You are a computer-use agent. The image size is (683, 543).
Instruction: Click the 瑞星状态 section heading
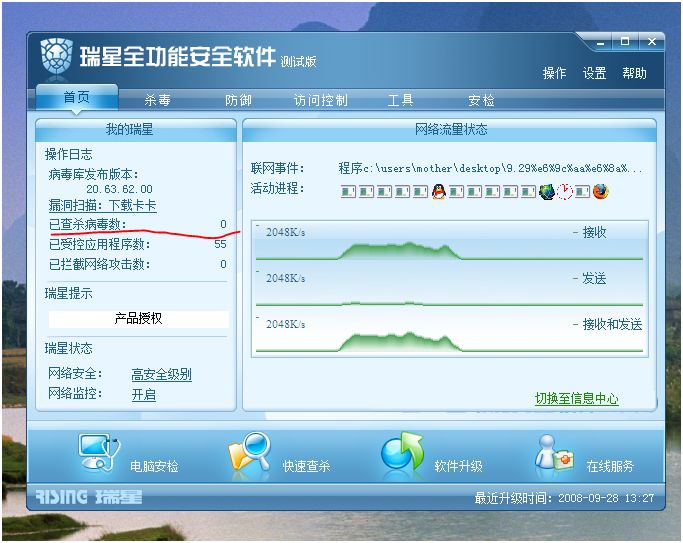pos(68,348)
